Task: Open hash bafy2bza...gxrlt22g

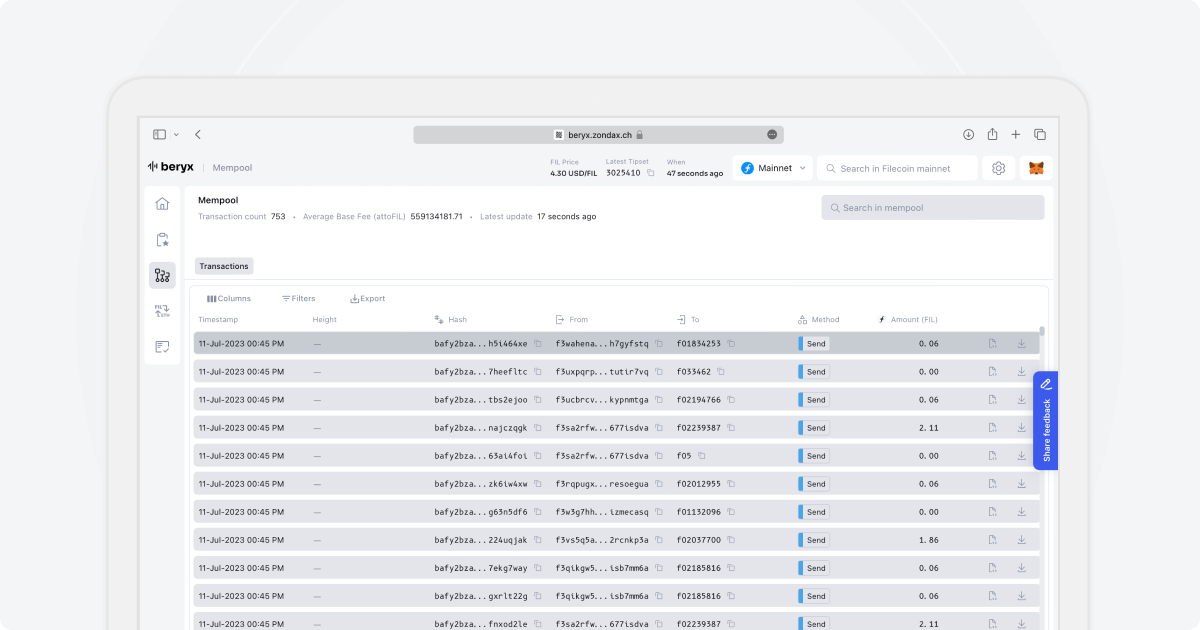Action: [481, 595]
